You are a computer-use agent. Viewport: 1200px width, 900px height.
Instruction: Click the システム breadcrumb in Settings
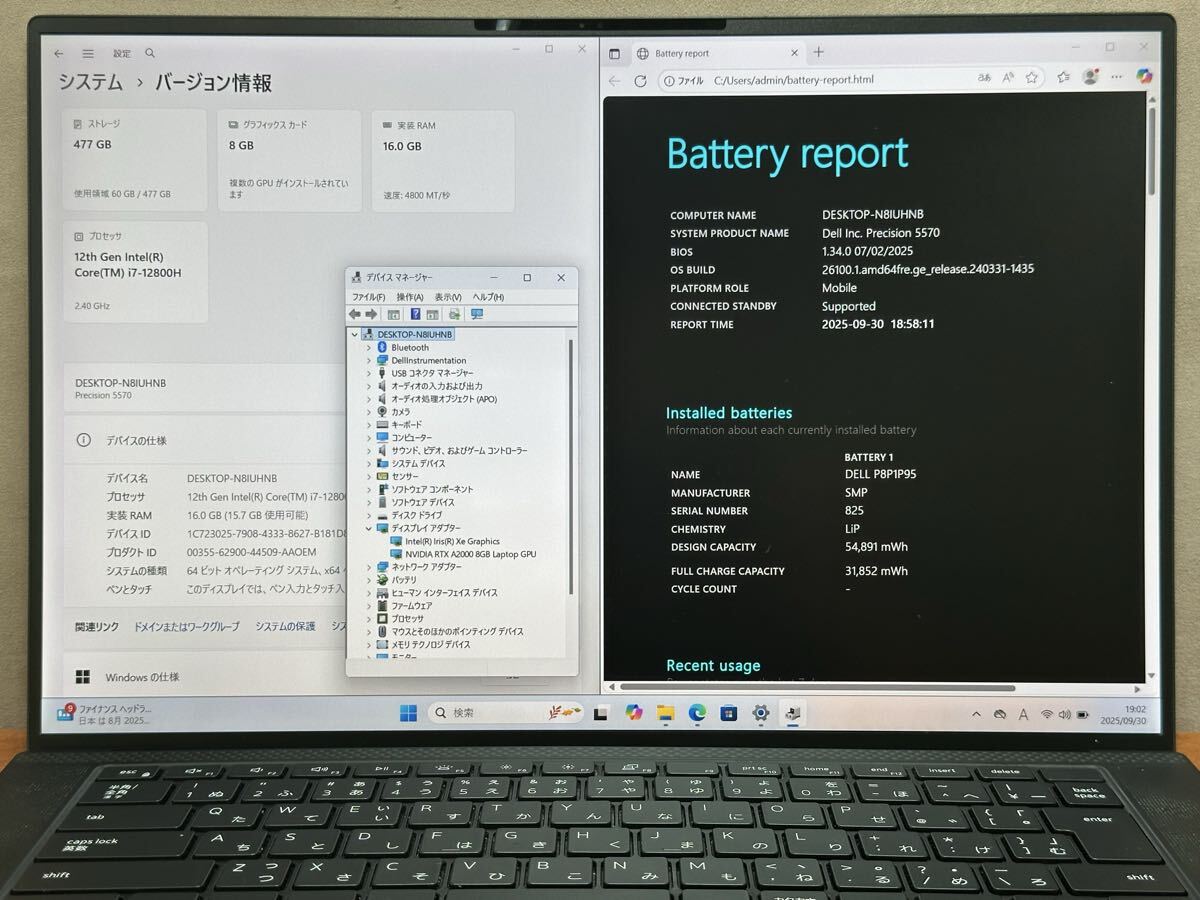(x=90, y=83)
